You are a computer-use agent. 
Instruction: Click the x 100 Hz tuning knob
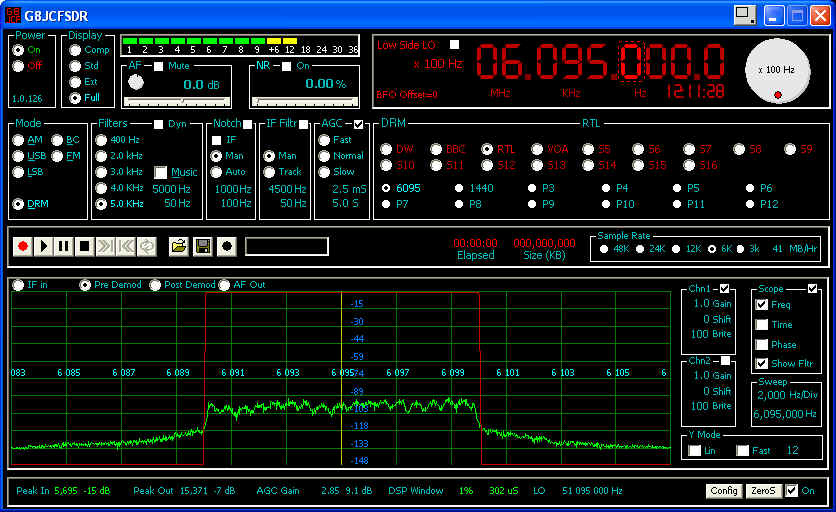[776, 70]
